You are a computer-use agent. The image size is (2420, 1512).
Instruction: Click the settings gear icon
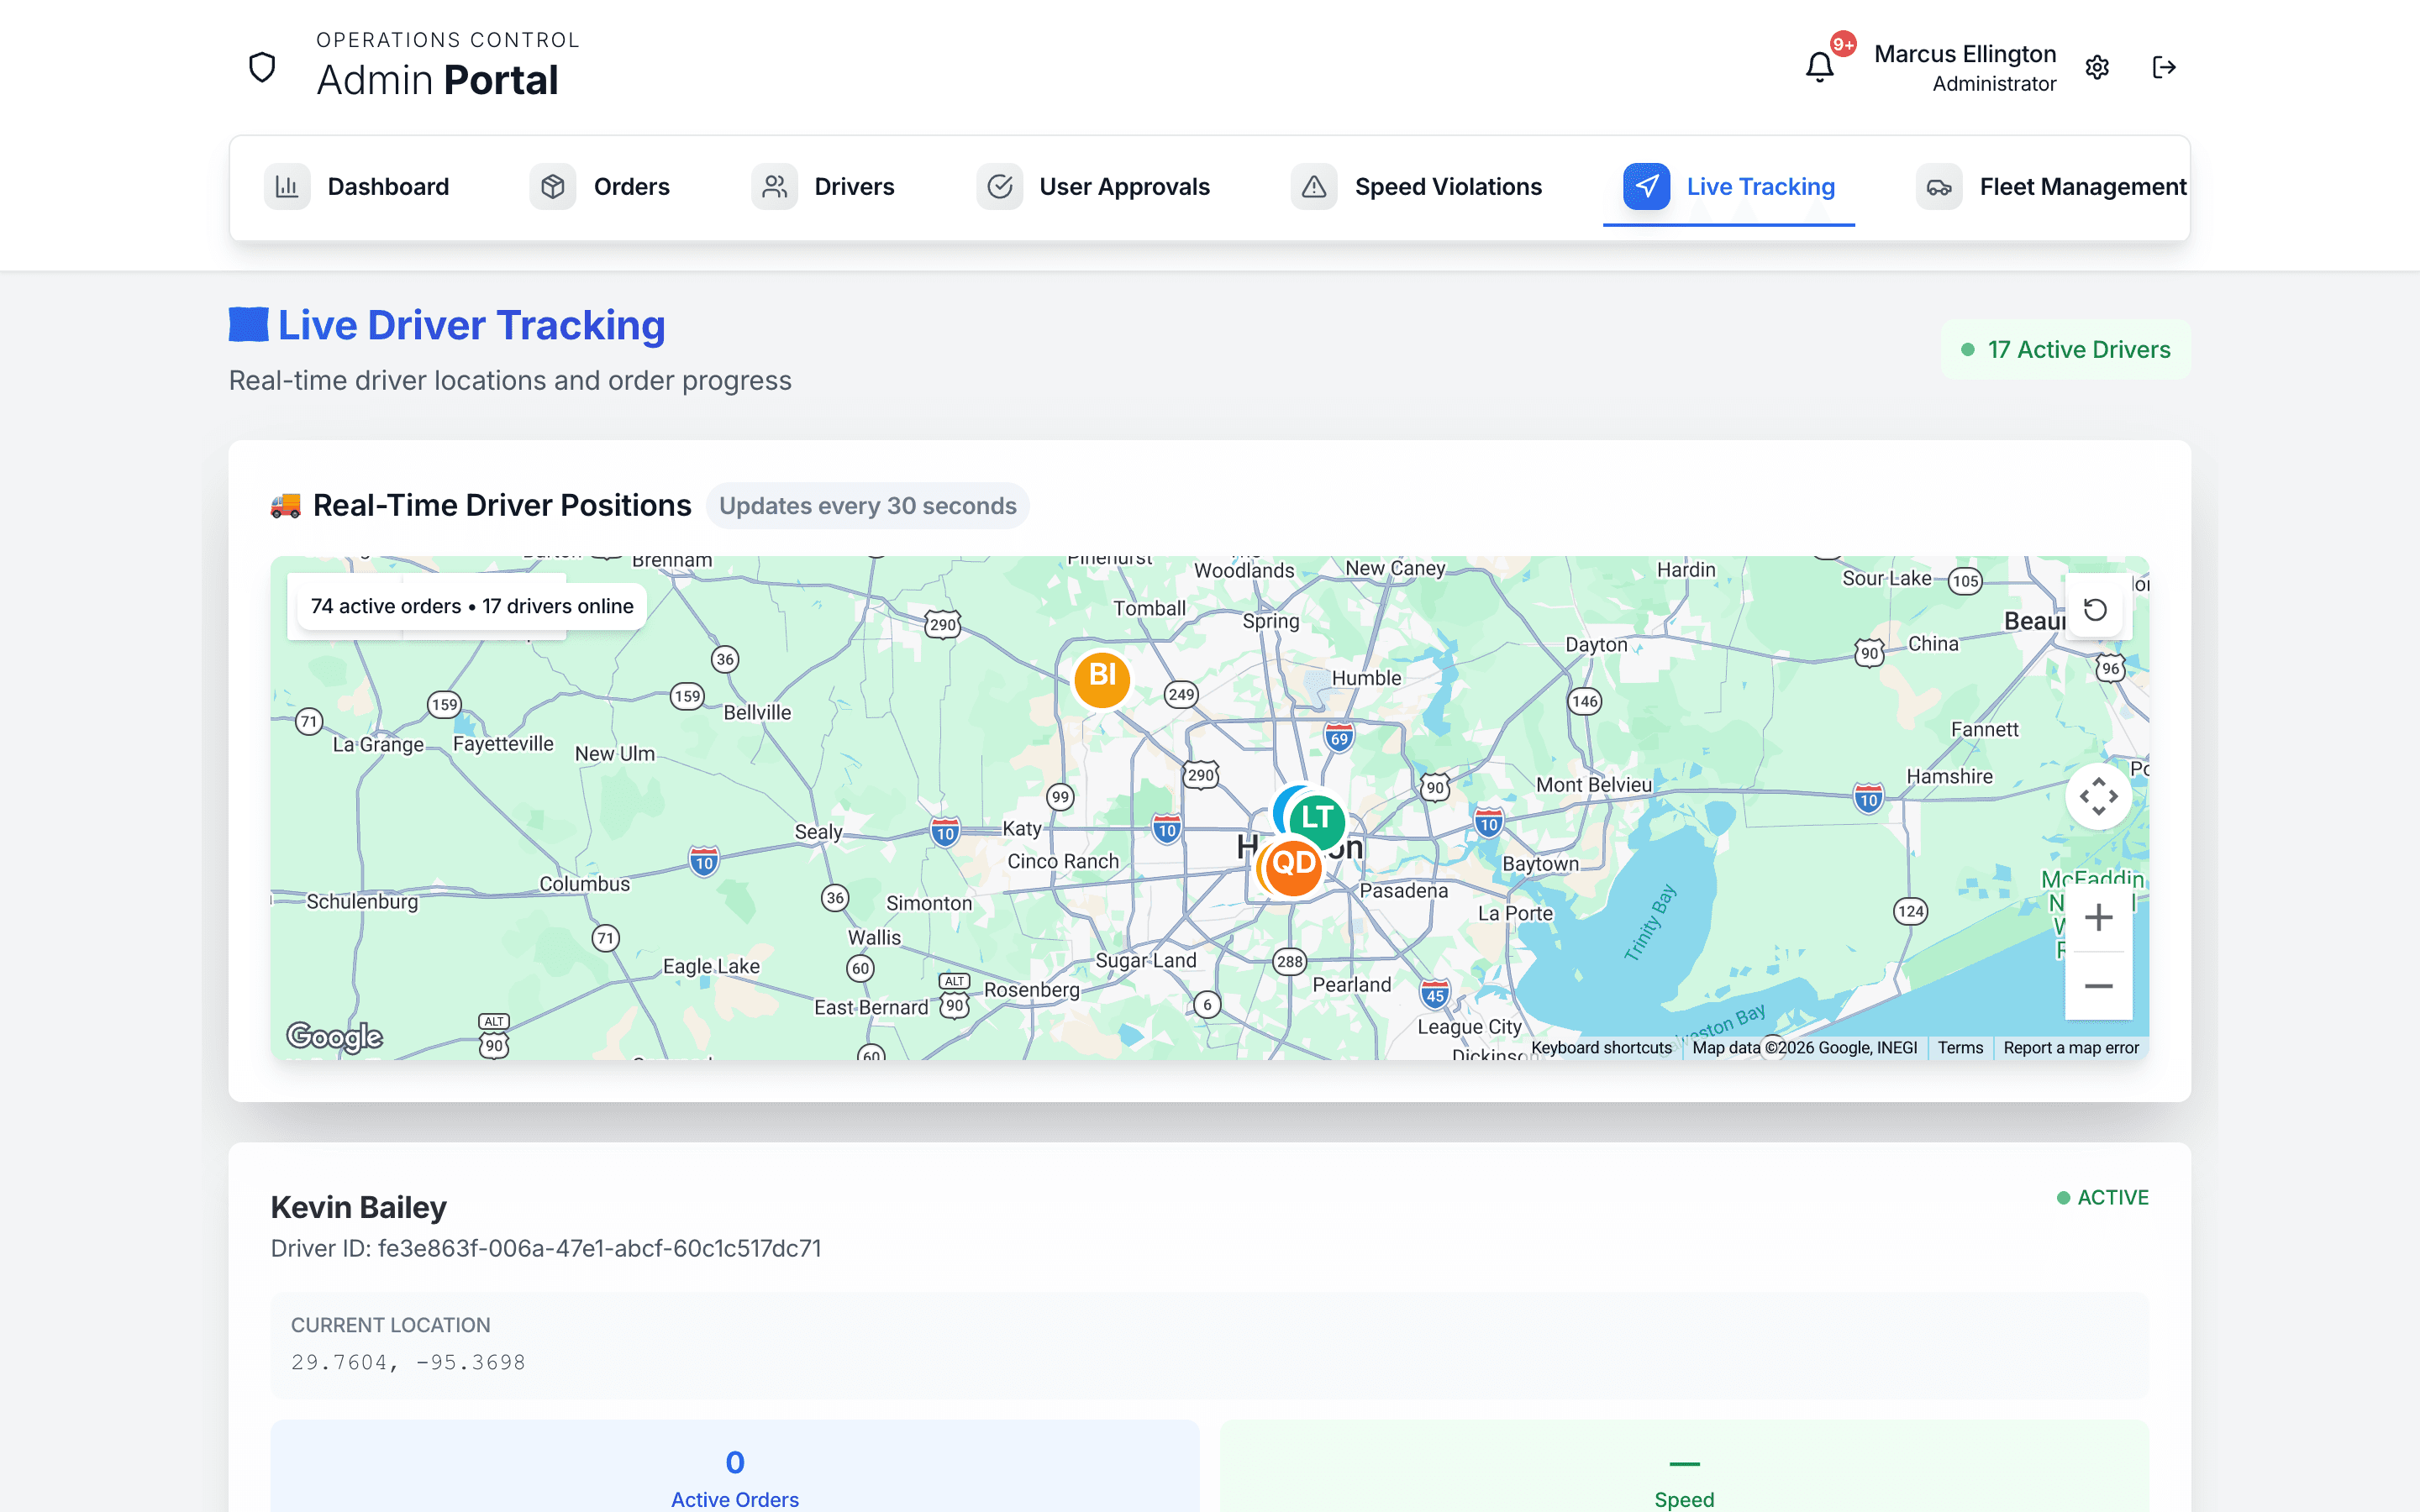(x=2097, y=67)
